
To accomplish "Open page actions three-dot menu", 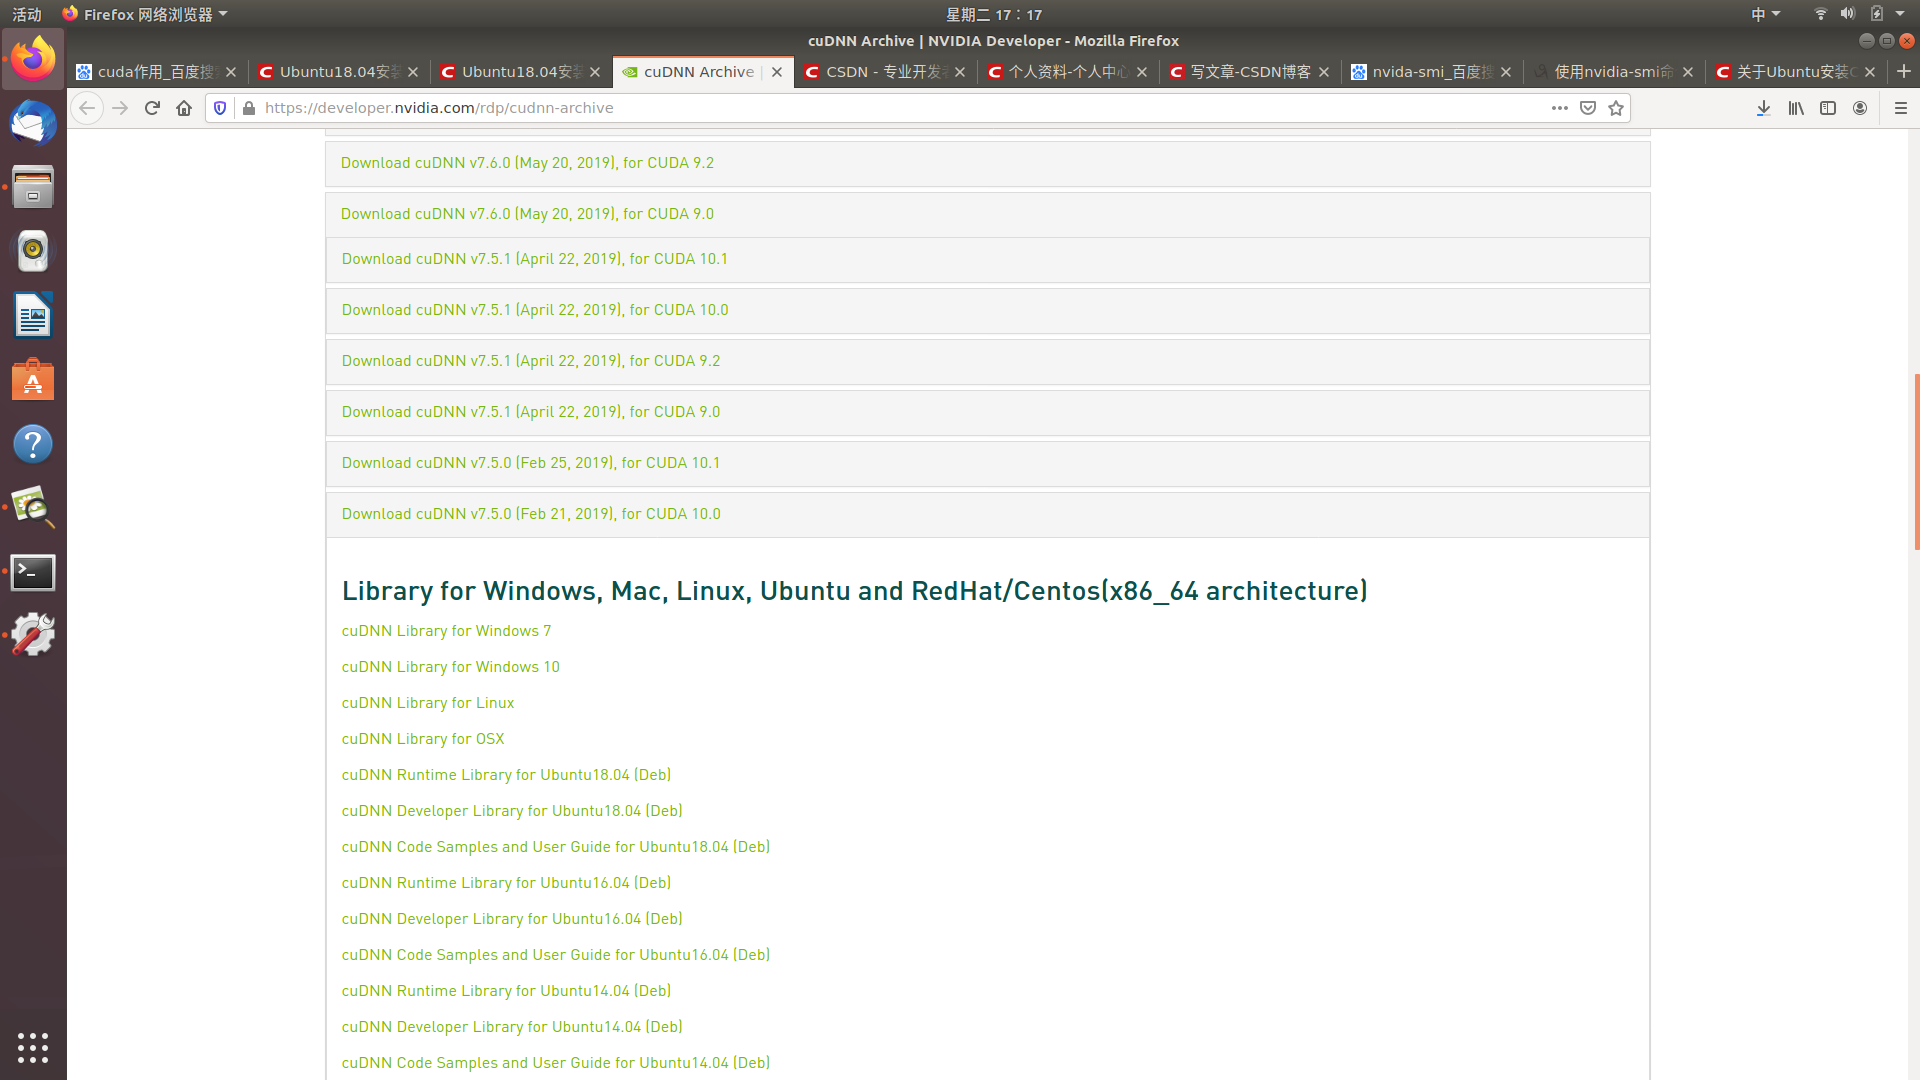I will pyautogui.click(x=1559, y=108).
